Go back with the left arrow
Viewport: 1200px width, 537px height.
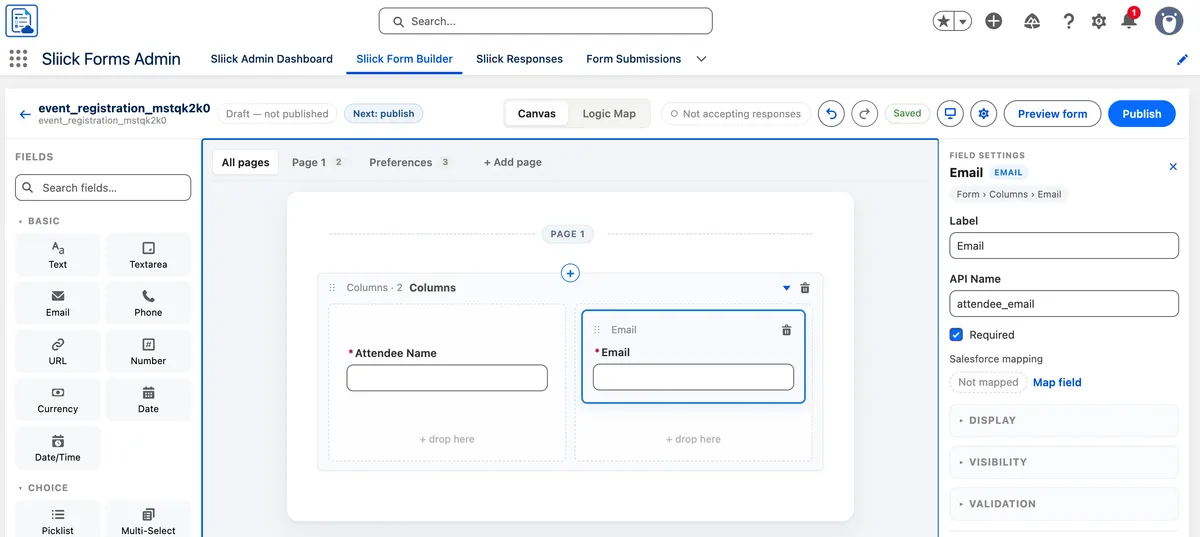(x=25, y=114)
